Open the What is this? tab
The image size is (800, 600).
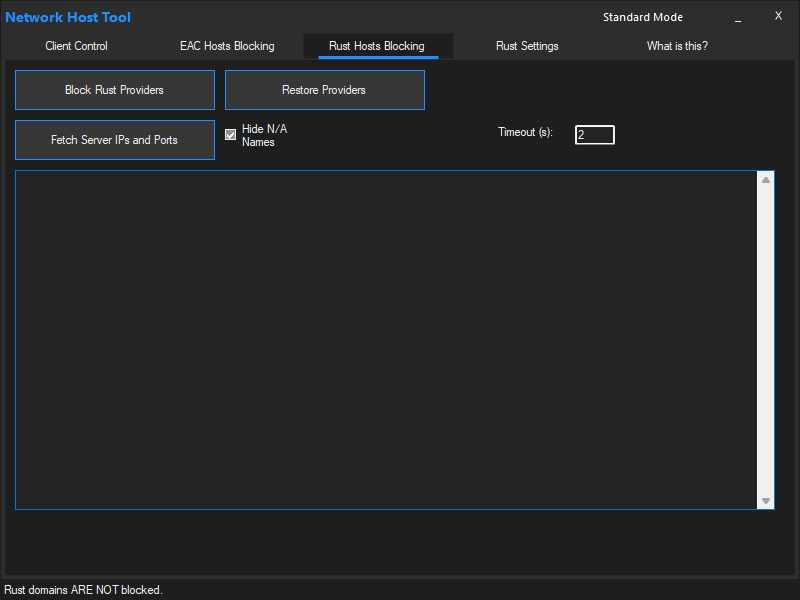point(677,46)
